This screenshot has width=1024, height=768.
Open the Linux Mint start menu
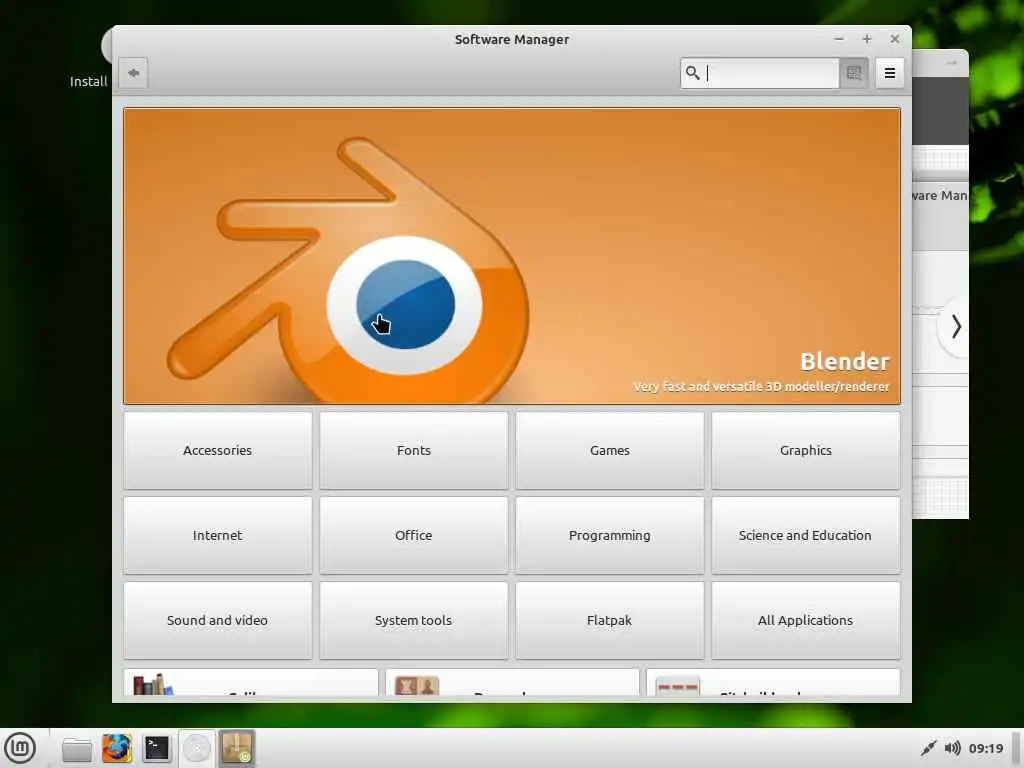(20, 748)
